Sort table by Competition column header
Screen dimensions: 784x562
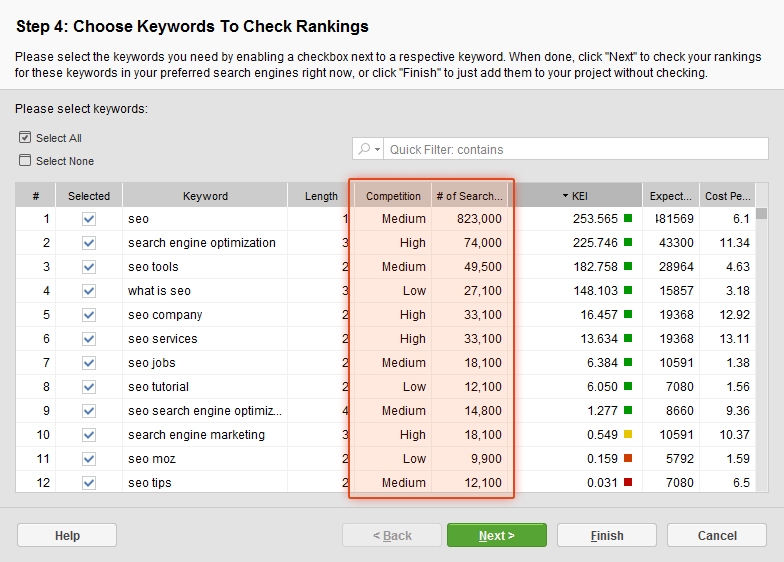tap(393, 196)
